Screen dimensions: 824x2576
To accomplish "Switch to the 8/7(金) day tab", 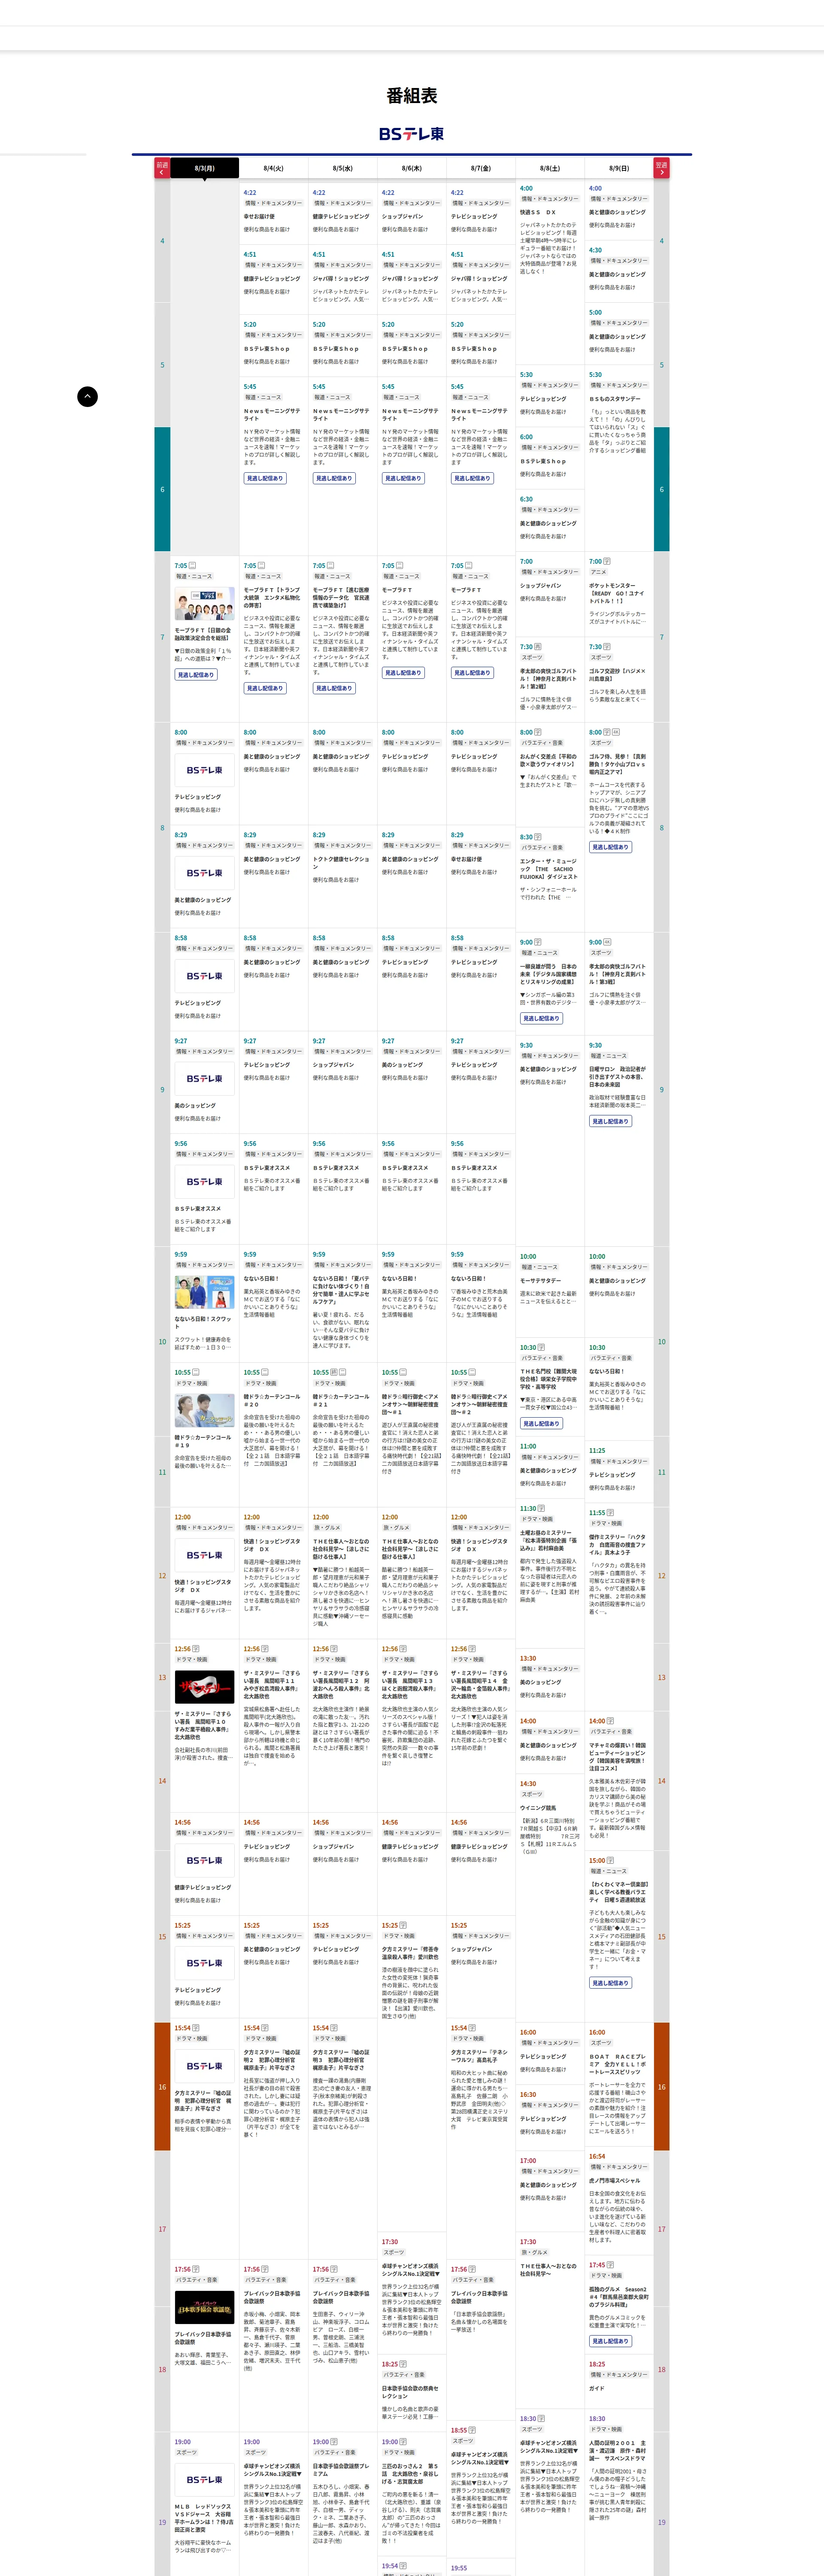I will click(x=481, y=168).
